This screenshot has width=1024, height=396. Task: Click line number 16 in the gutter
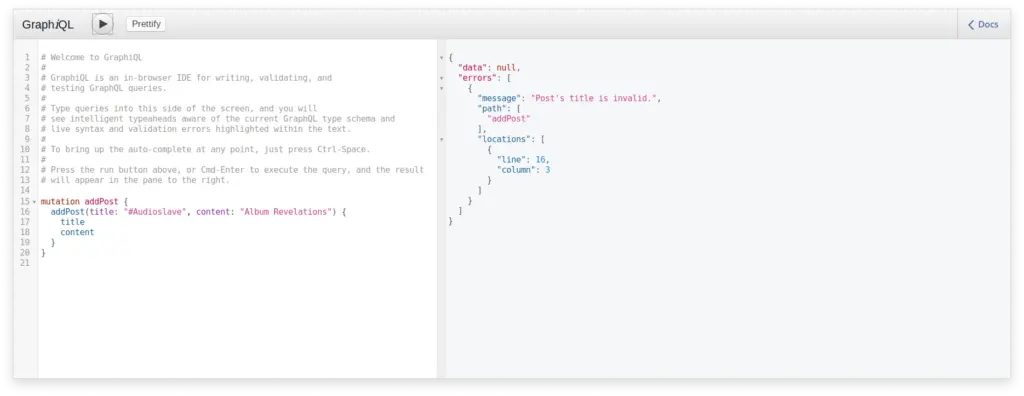click(x=25, y=212)
